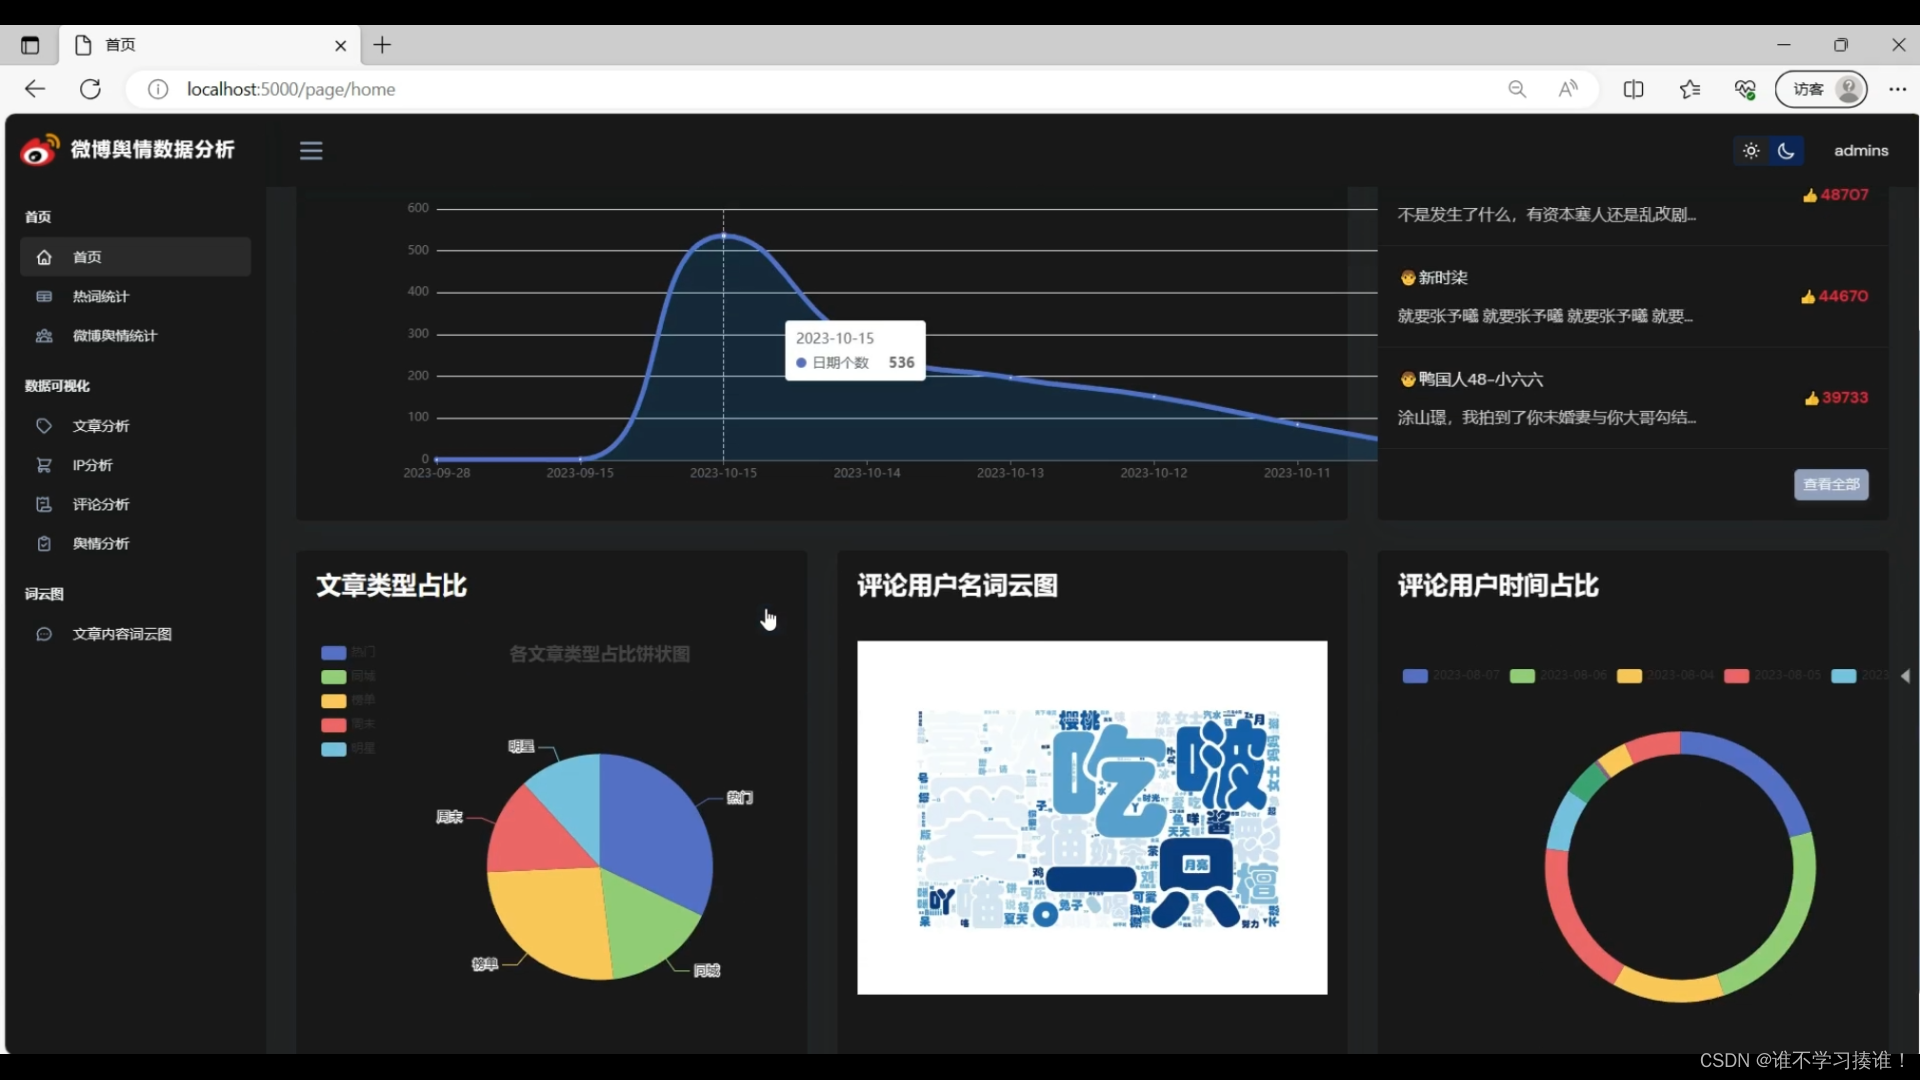Click the 首页 home icon in sidebar
Screen dimensions: 1920x1080
pos(44,257)
